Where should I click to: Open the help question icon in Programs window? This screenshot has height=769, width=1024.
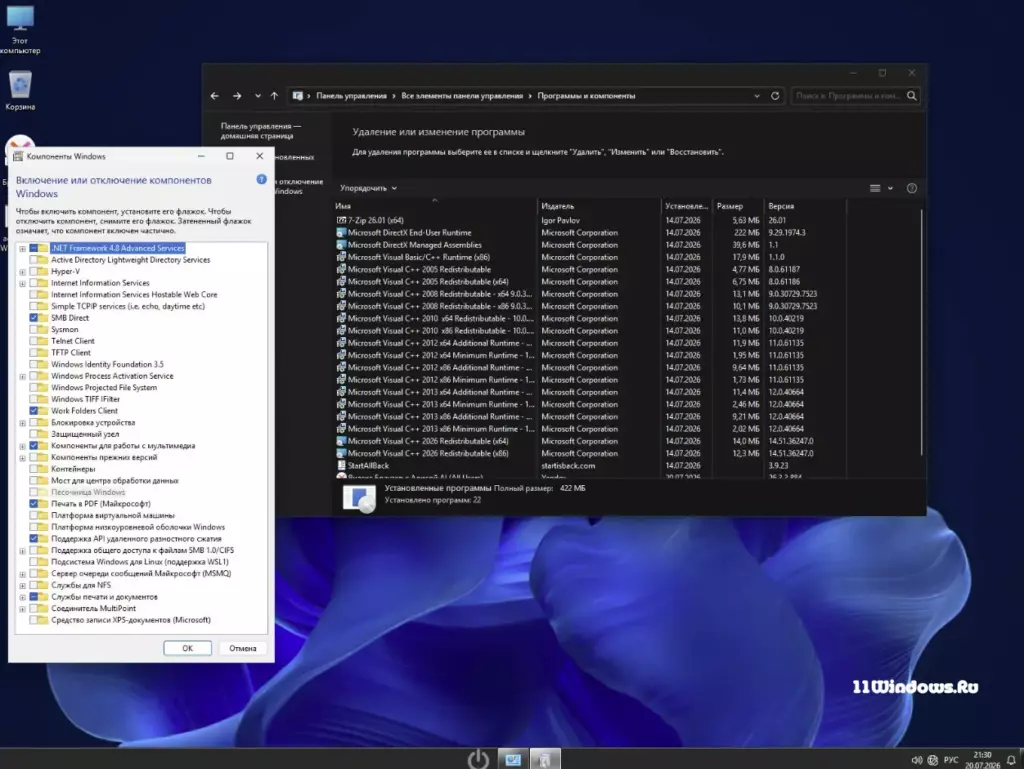[912, 188]
